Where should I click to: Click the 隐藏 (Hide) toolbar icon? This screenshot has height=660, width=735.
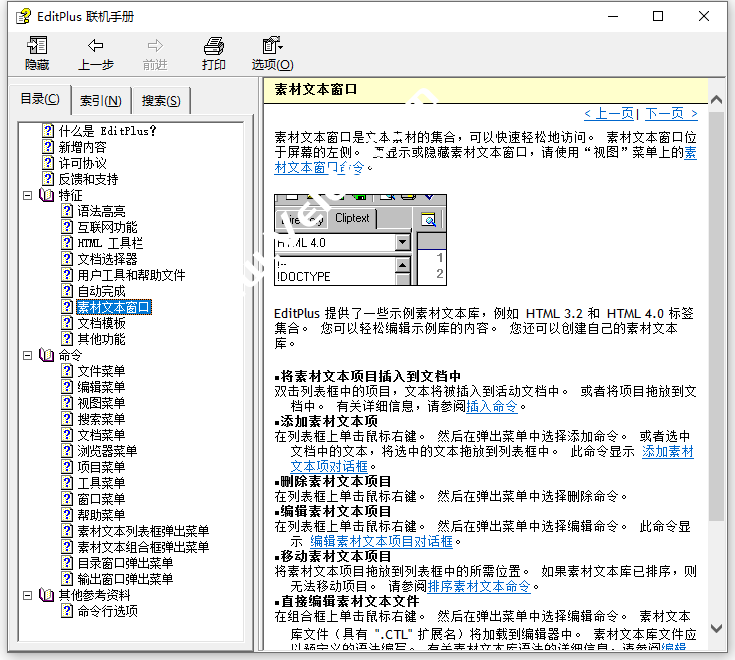click(37, 46)
